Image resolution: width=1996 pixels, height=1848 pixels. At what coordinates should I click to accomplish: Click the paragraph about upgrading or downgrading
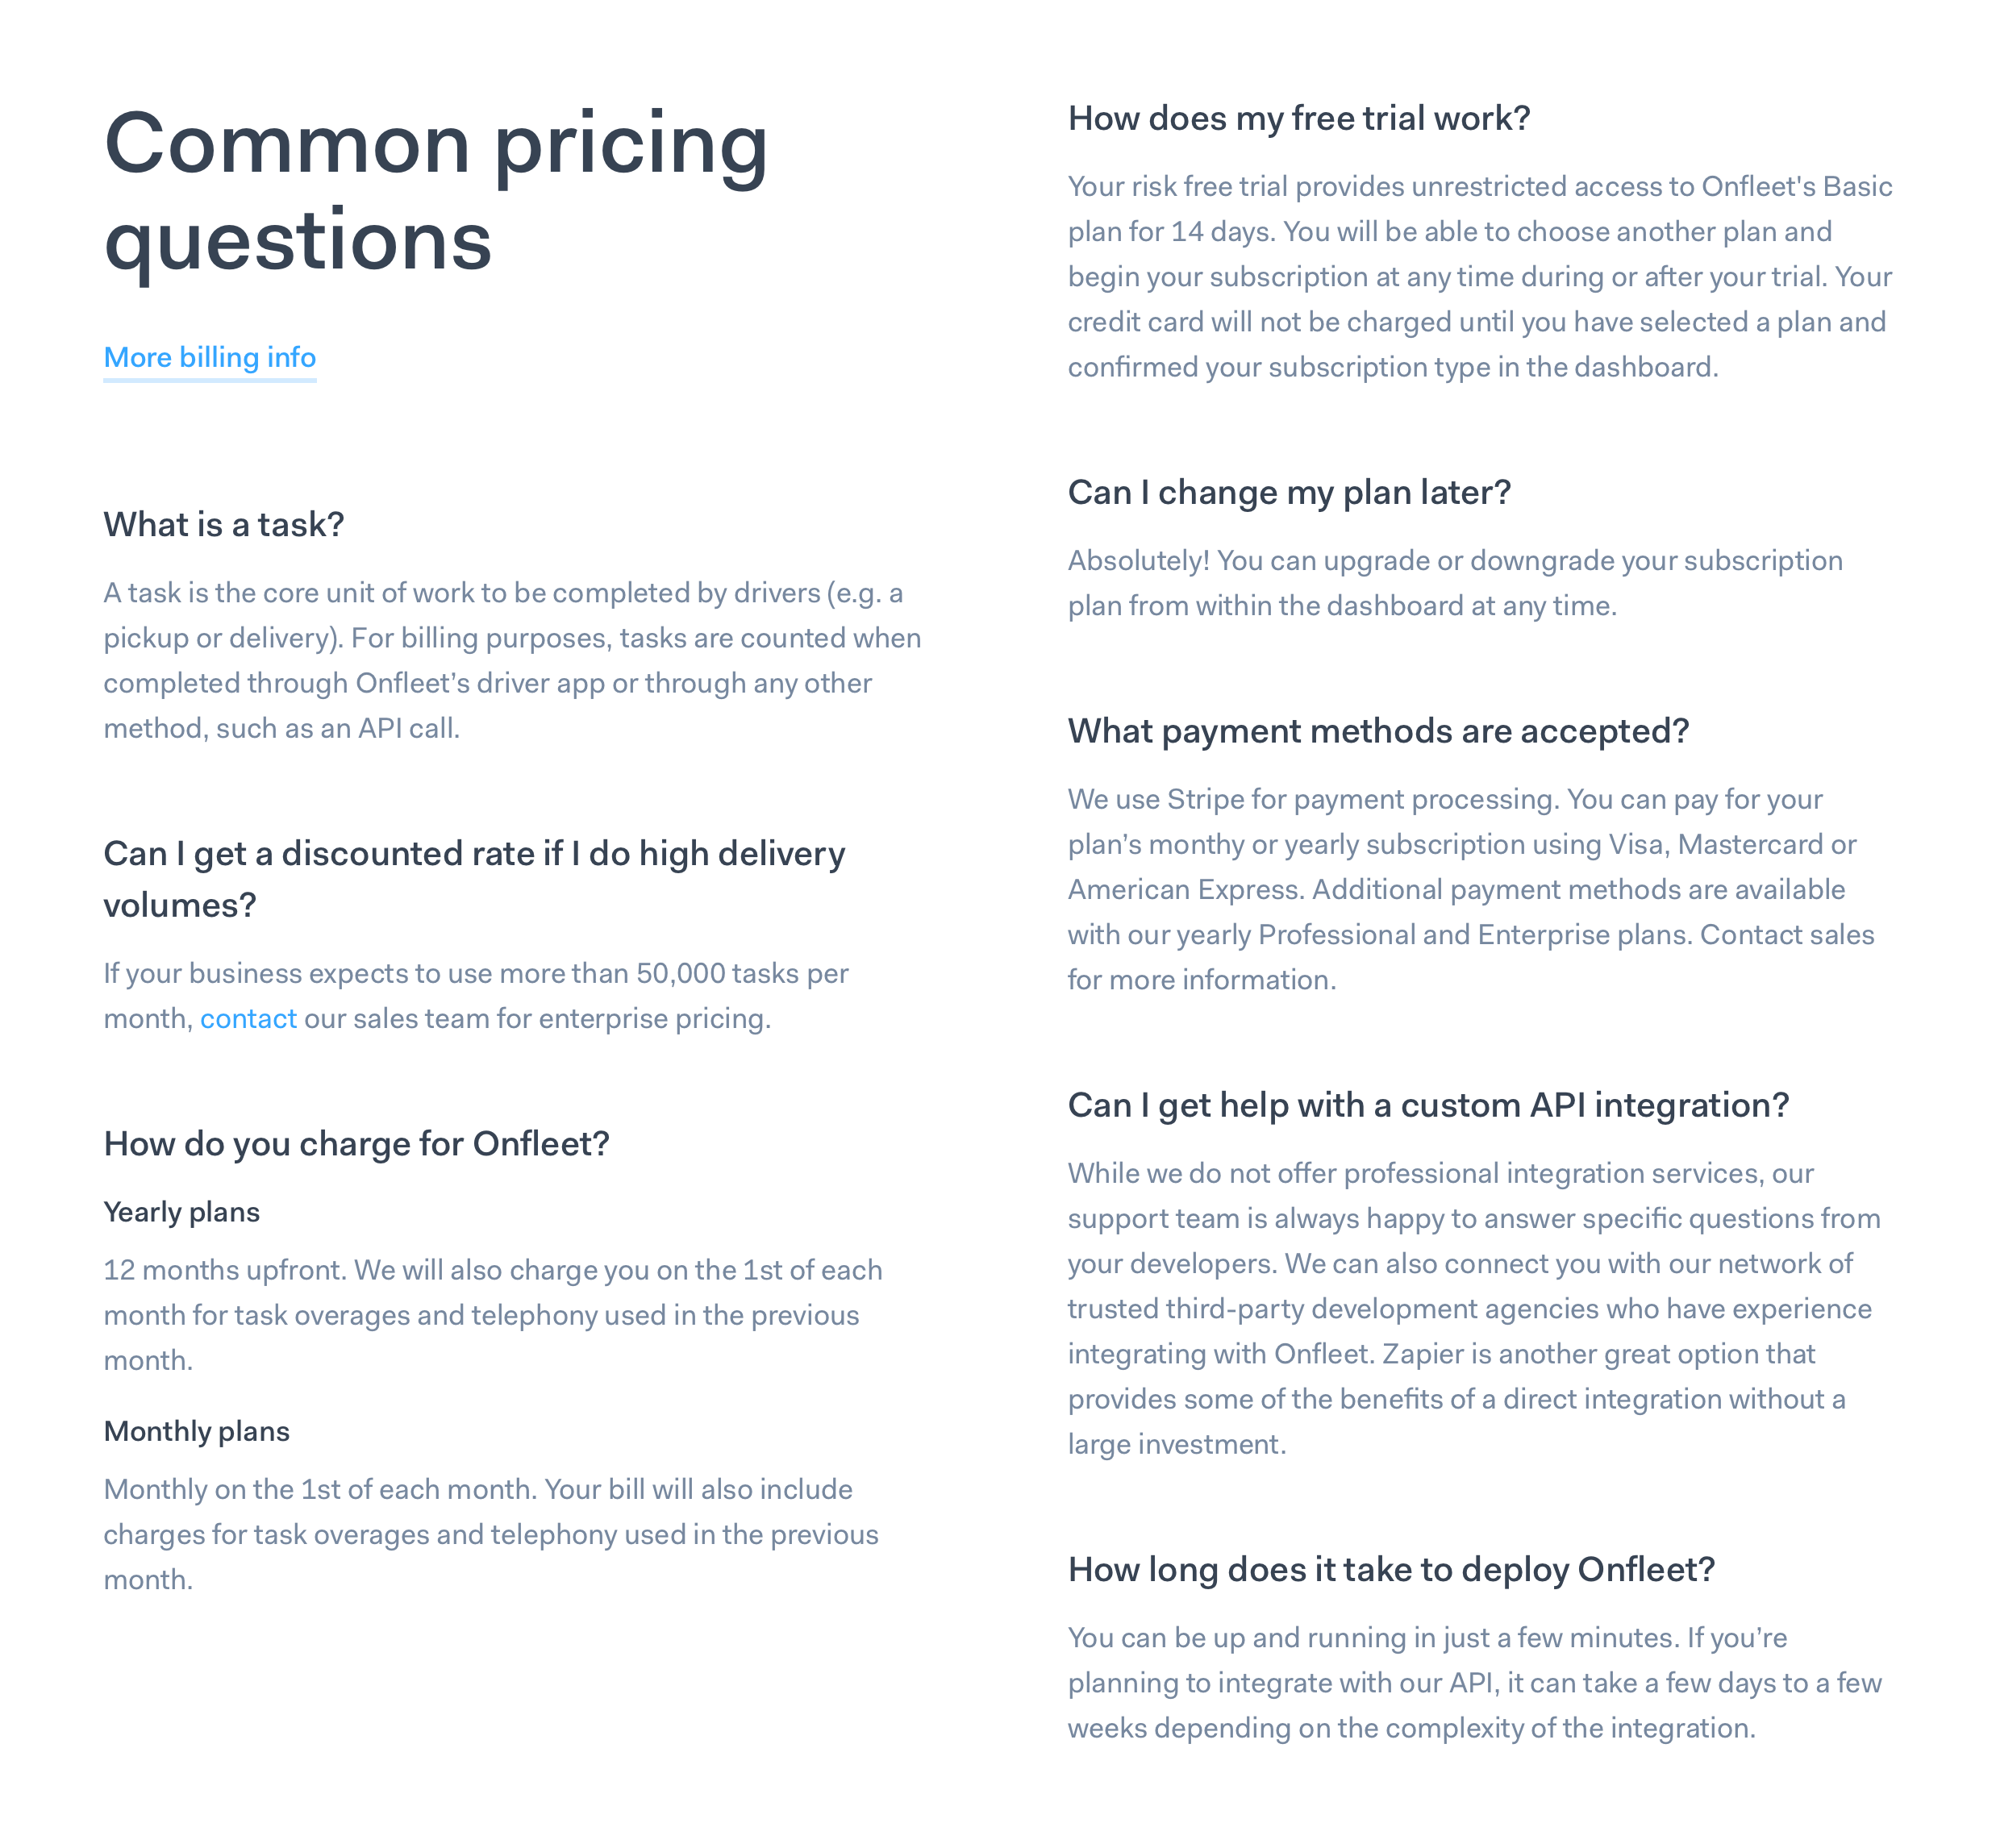coord(1454,583)
